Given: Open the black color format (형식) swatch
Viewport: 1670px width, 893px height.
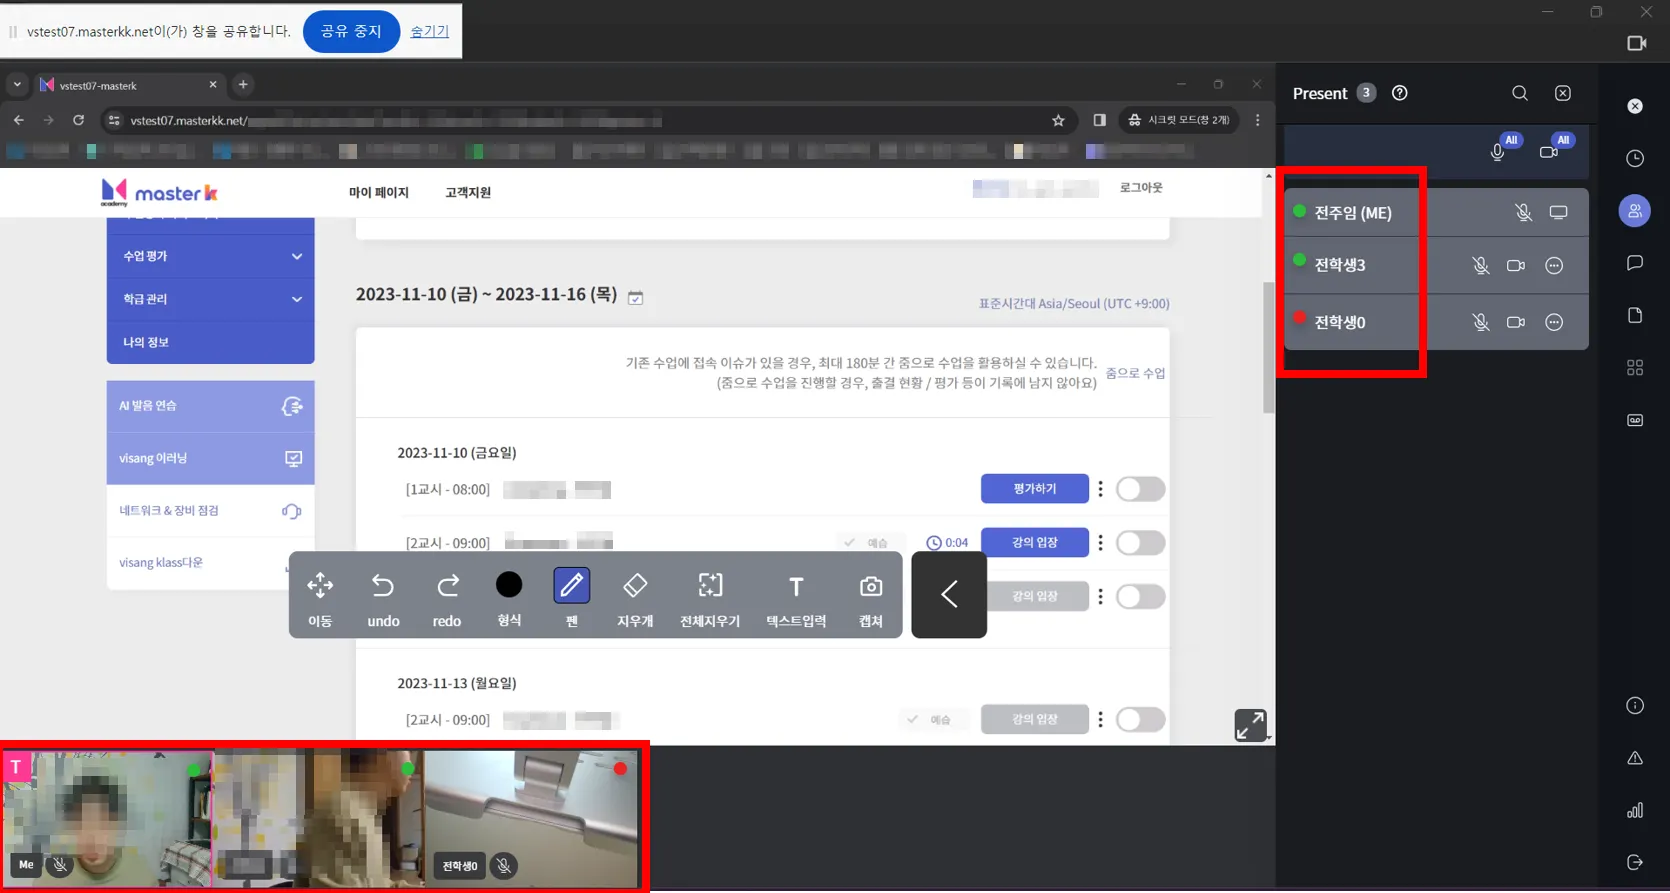Looking at the screenshot, I should (x=509, y=585).
